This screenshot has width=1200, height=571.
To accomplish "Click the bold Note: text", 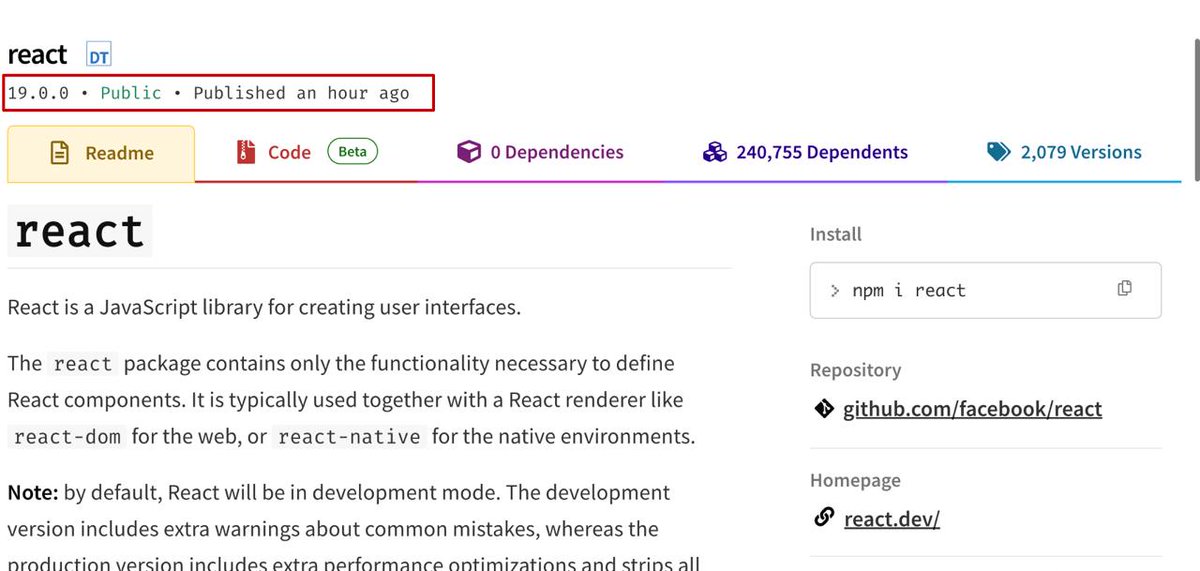I will [34, 493].
